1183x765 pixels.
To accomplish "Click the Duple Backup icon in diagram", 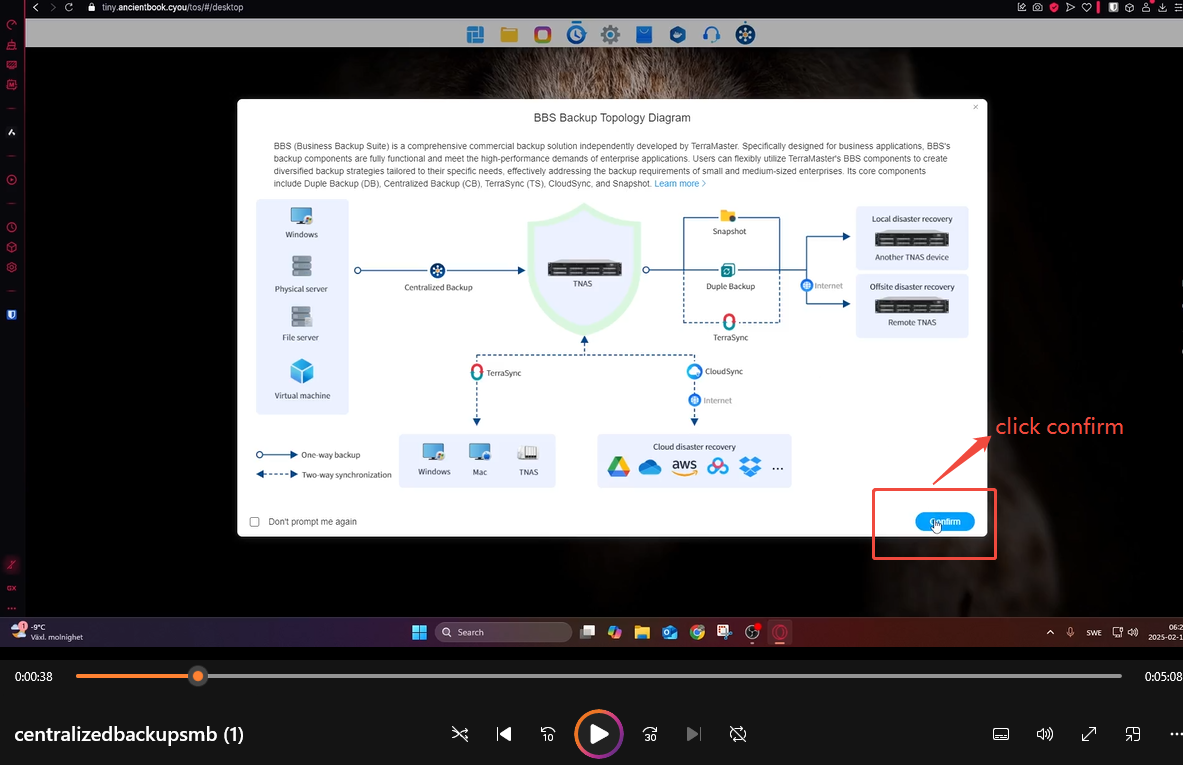I will tap(728, 270).
